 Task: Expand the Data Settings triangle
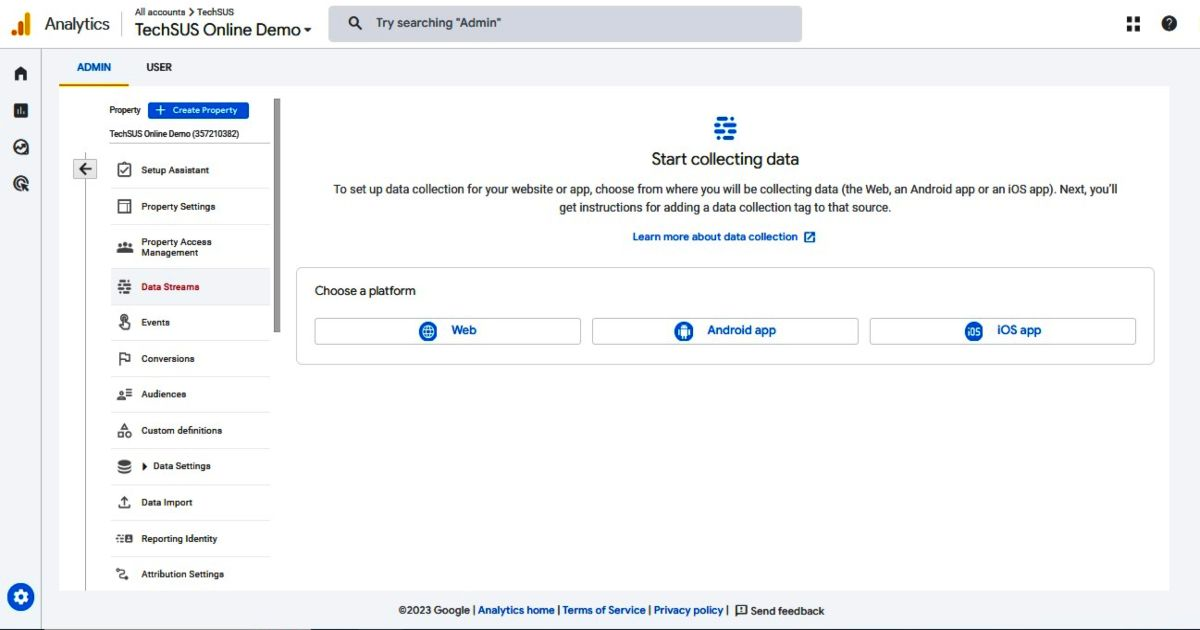(x=145, y=466)
